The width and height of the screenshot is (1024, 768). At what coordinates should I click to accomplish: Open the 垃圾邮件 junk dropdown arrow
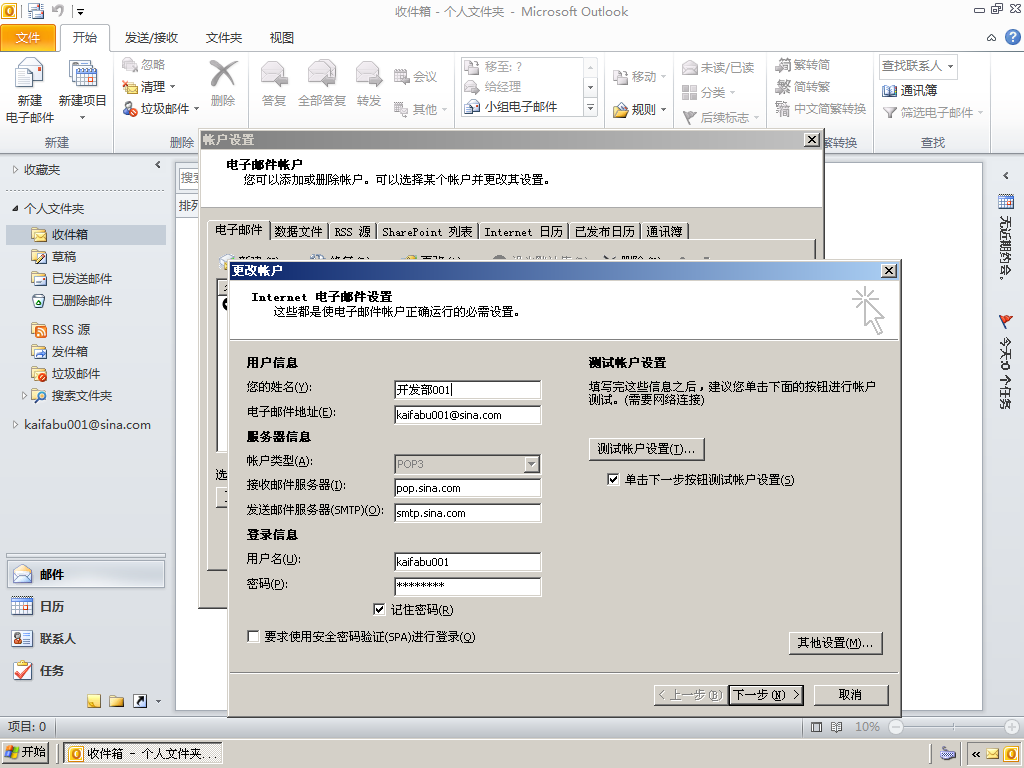tap(196, 108)
